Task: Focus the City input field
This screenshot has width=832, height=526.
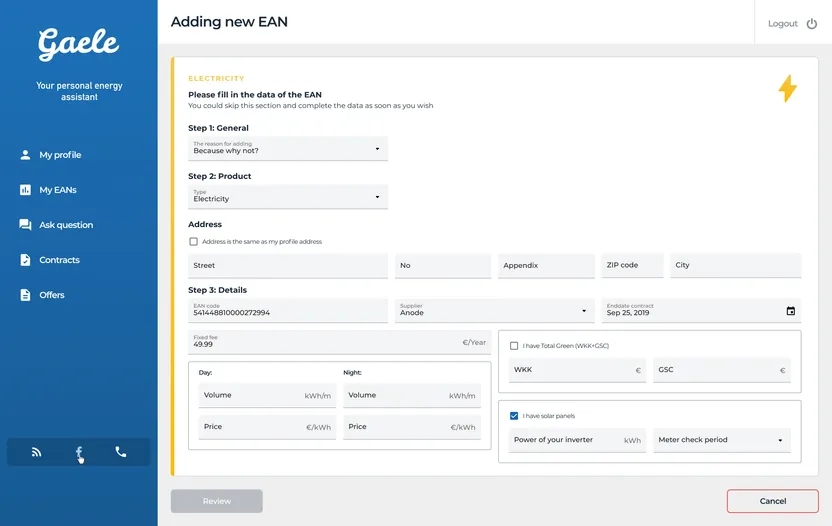Action: 735,265
